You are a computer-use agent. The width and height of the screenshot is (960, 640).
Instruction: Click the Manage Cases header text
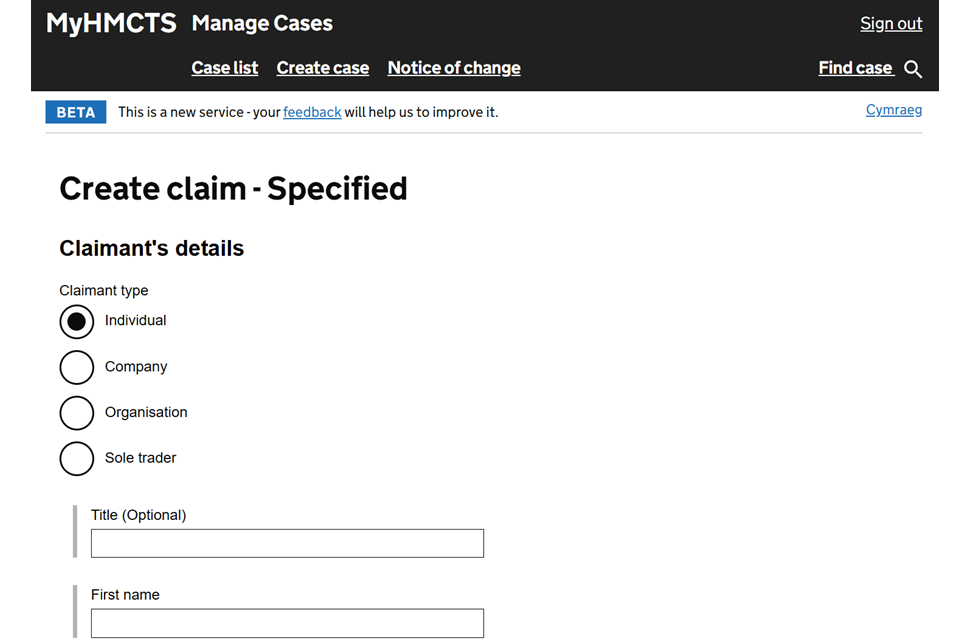click(261, 22)
